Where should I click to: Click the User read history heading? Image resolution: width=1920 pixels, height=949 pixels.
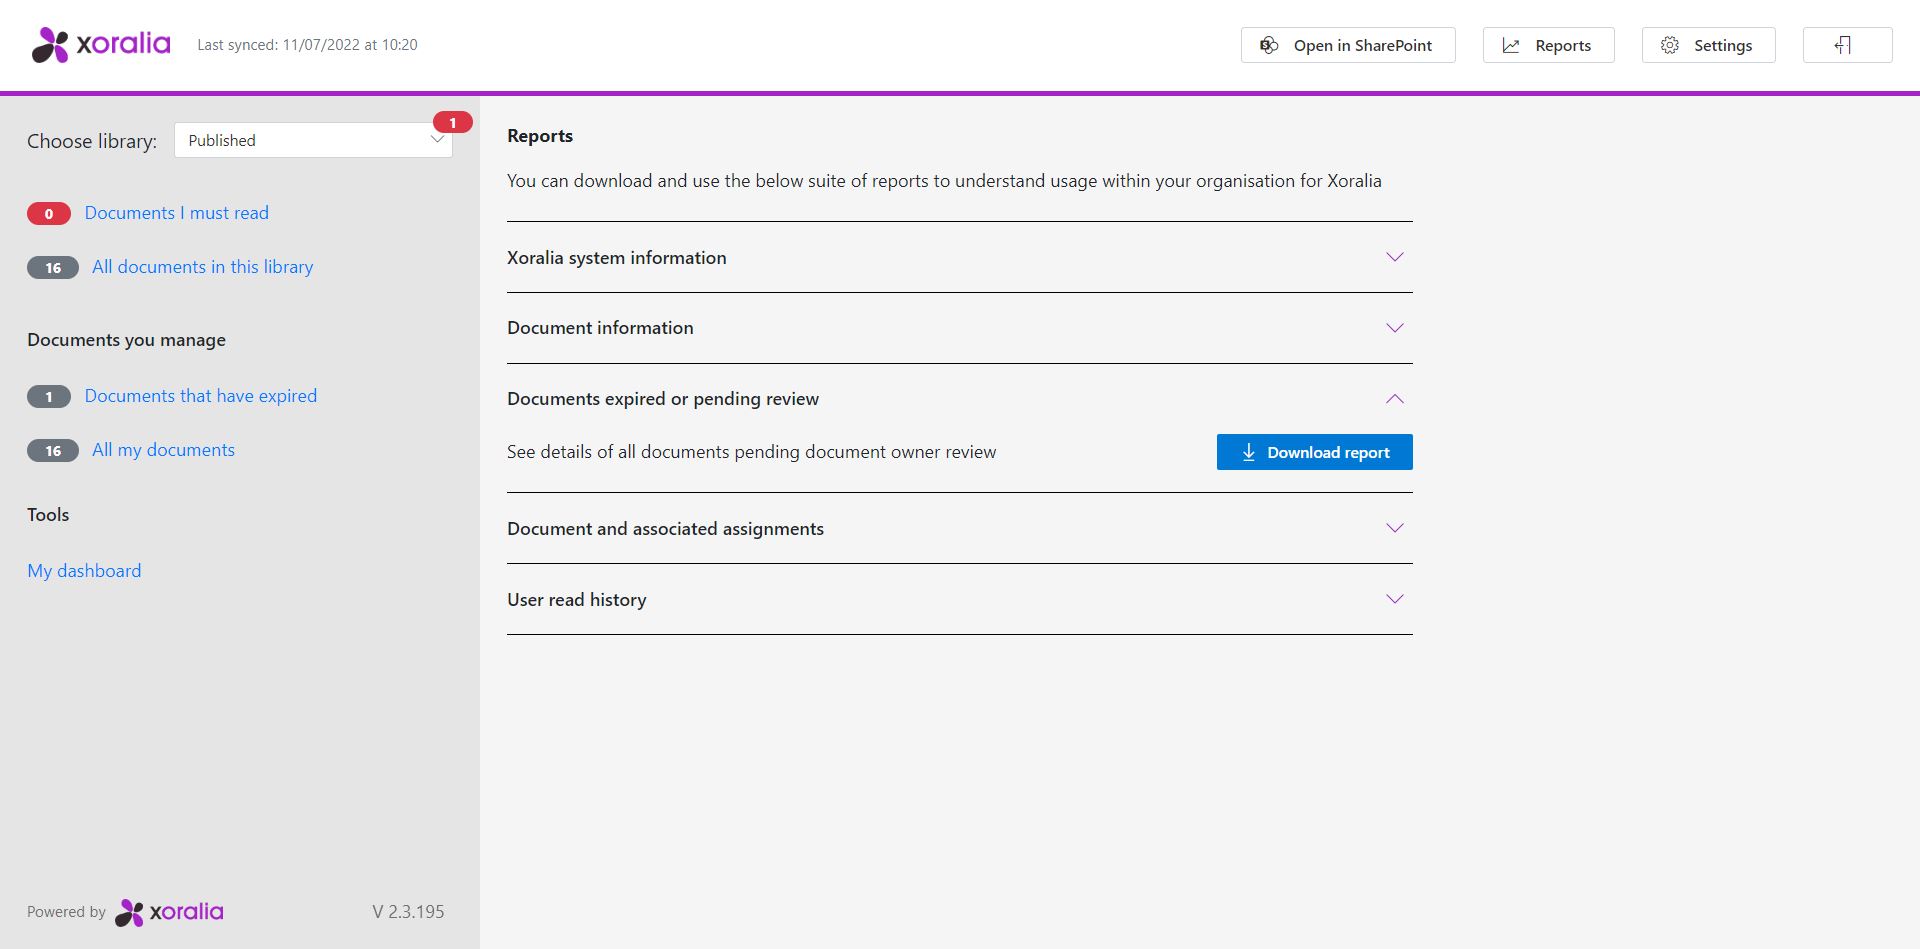click(577, 600)
